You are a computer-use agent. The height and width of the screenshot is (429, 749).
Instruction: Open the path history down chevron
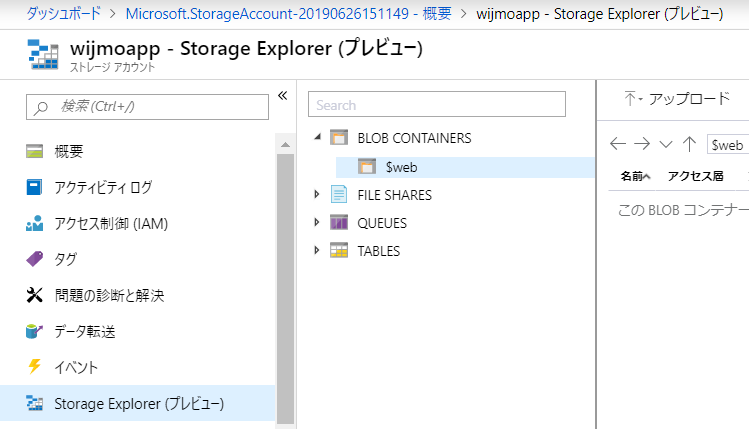(666, 144)
